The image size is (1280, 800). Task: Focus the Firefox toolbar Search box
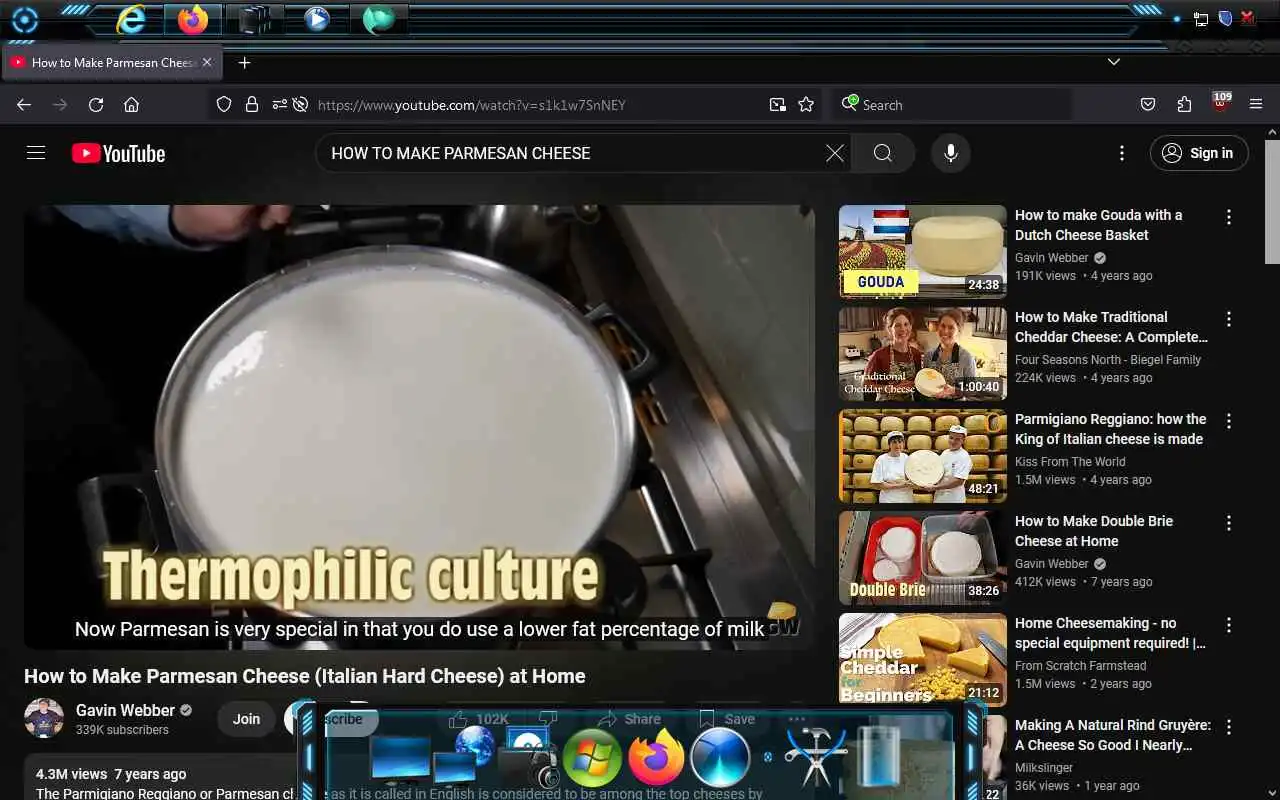click(952, 105)
